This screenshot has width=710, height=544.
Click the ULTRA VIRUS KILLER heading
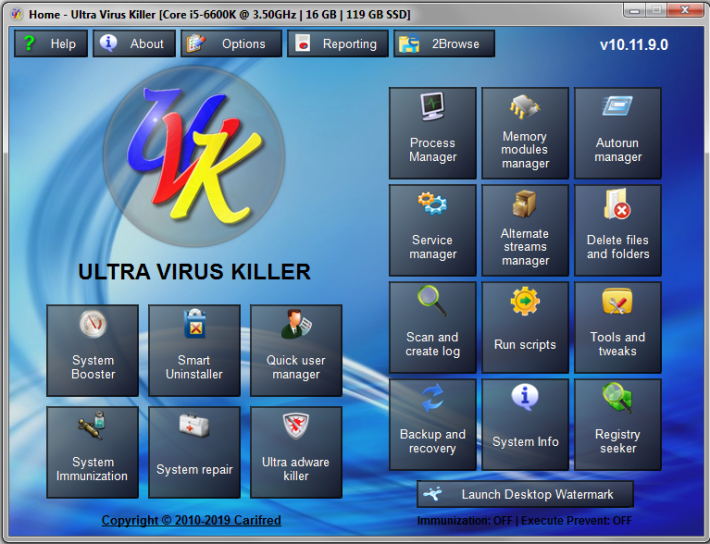tap(194, 272)
